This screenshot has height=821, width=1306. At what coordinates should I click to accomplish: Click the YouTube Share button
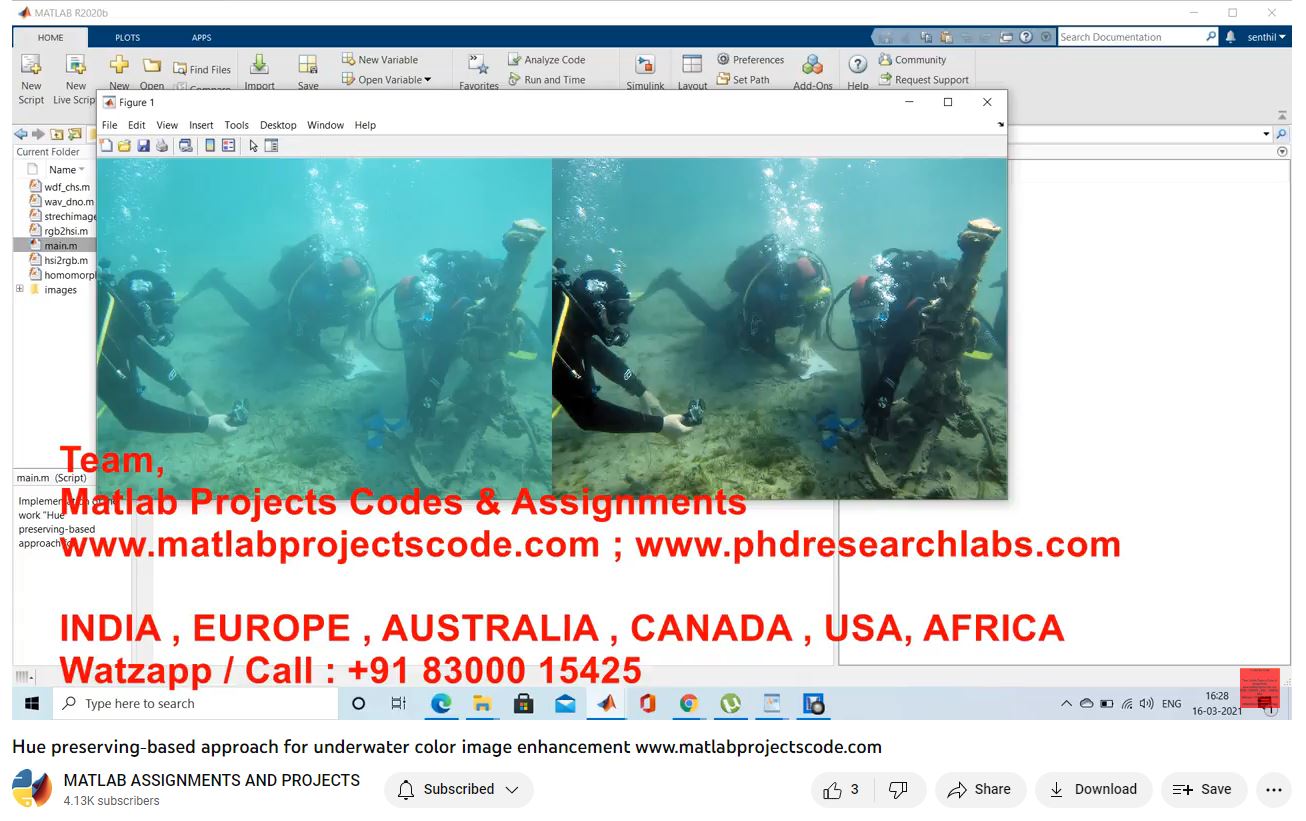tap(980, 790)
